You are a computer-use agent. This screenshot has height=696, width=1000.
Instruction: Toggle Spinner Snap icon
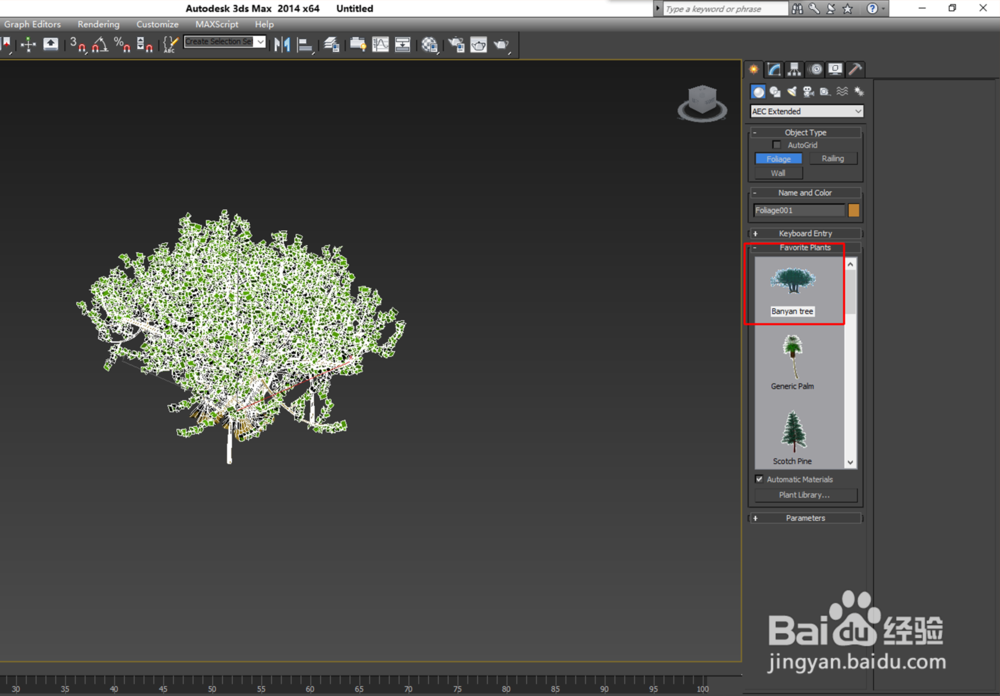[145, 44]
